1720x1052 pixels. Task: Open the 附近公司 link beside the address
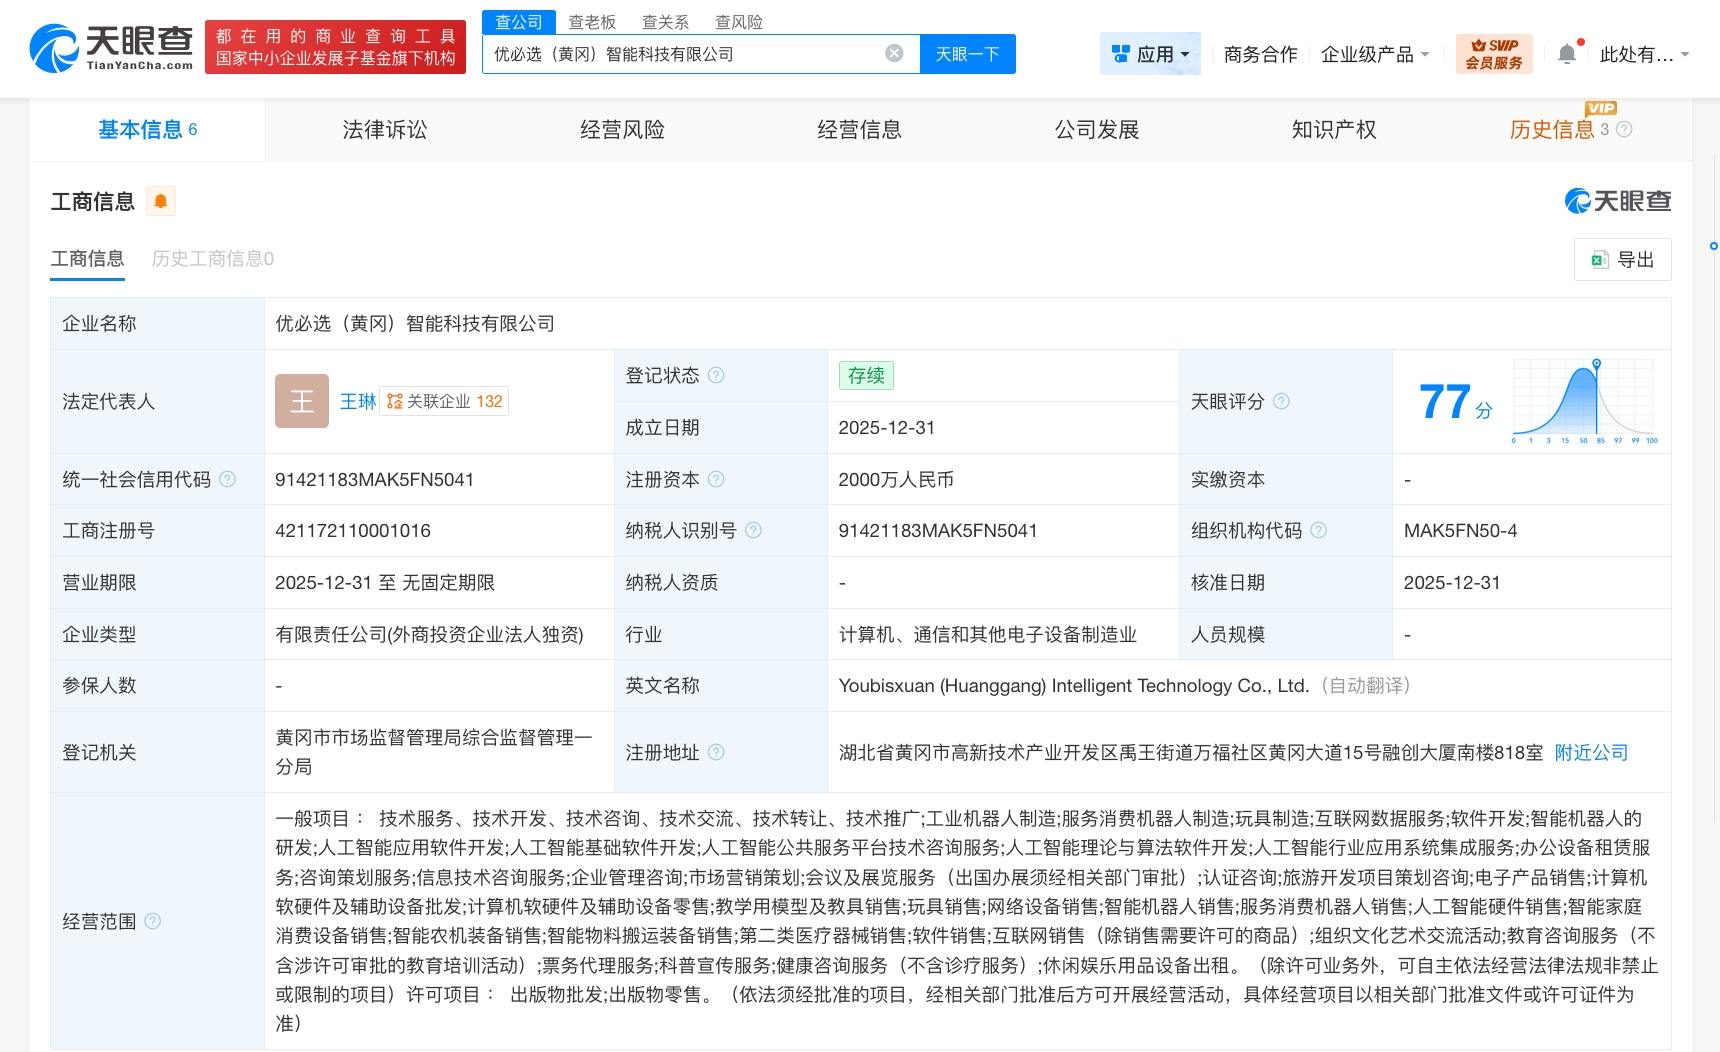click(1589, 752)
